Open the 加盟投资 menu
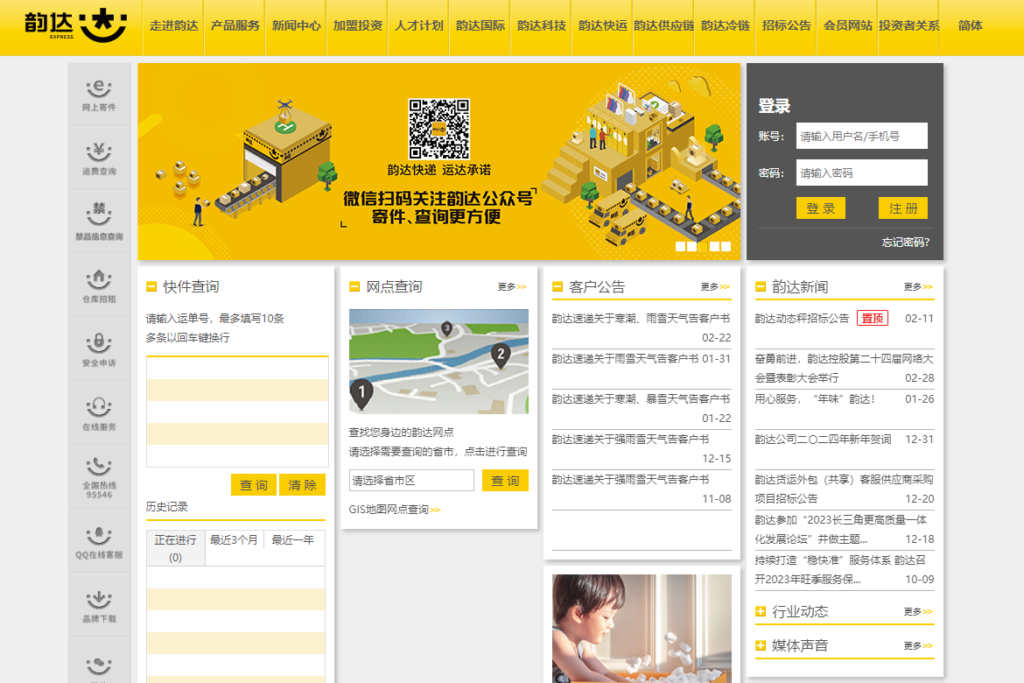Screen dimensions: 1024x683 click(357, 26)
